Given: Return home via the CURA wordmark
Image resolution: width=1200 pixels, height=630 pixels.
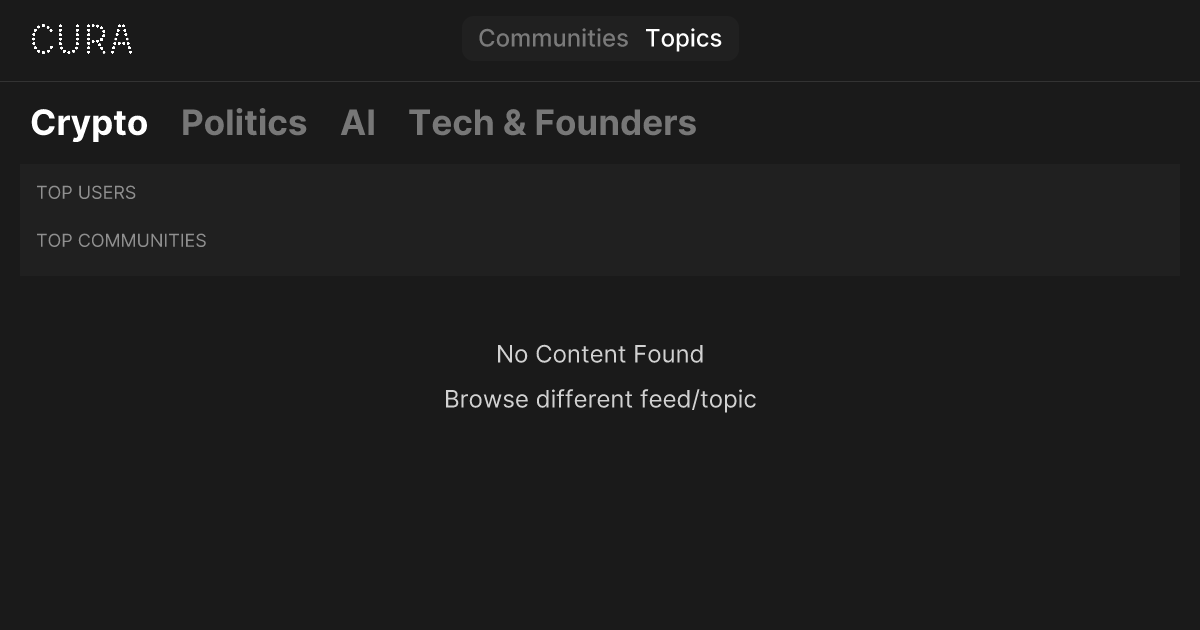Looking at the screenshot, I should [82, 39].
